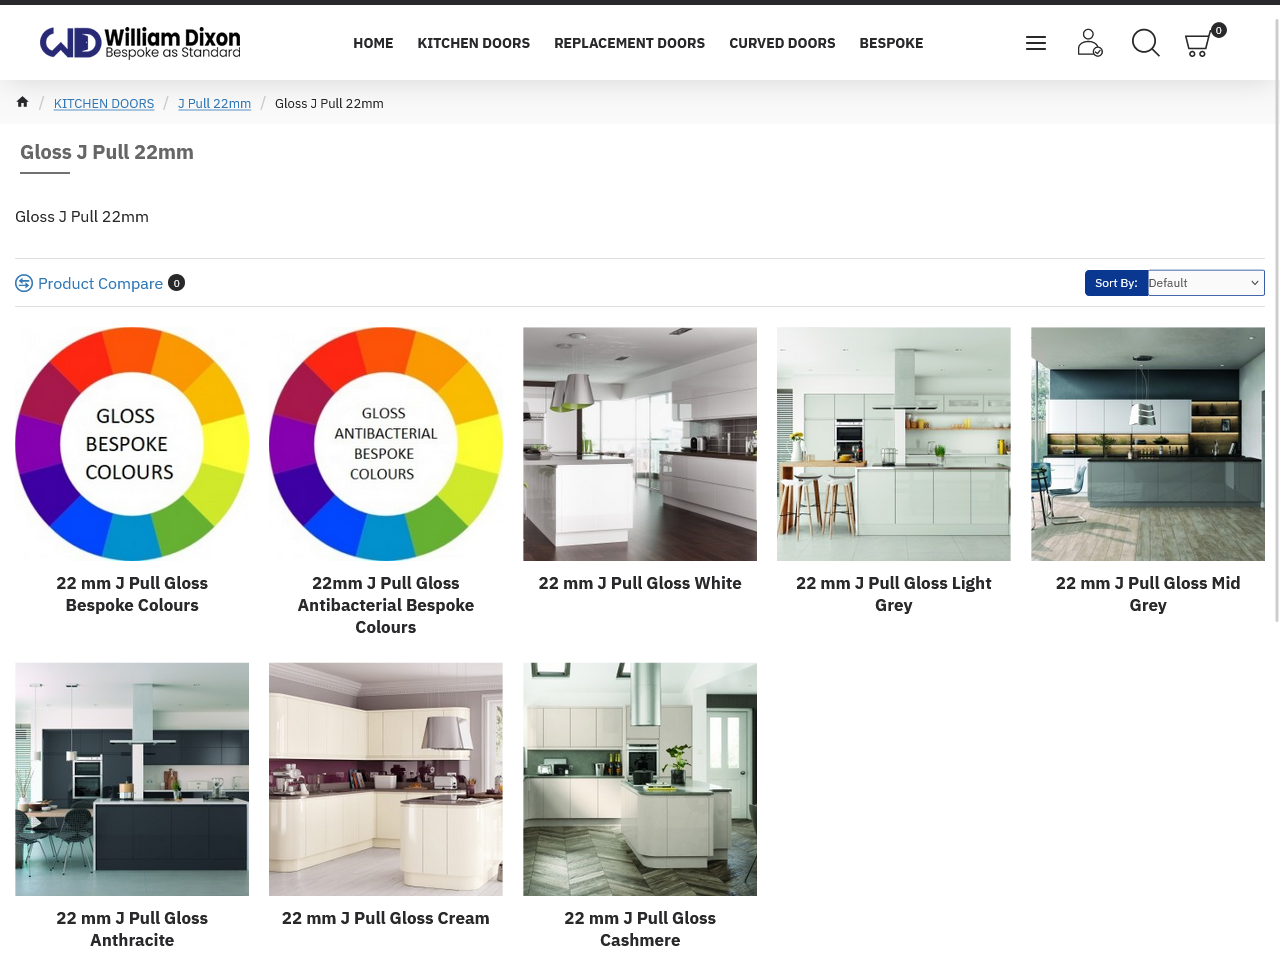This screenshot has height=960, width=1280.
Task: Open the shopping cart icon
Action: [x=1198, y=44]
